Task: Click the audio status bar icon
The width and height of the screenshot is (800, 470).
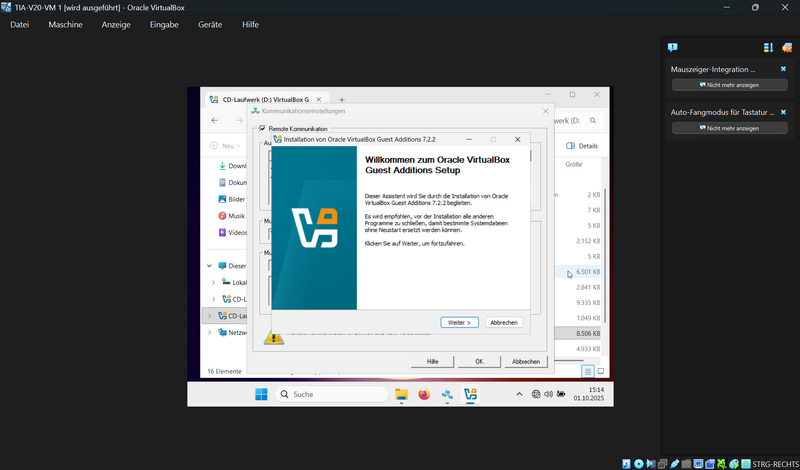Action: coord(651,463)
